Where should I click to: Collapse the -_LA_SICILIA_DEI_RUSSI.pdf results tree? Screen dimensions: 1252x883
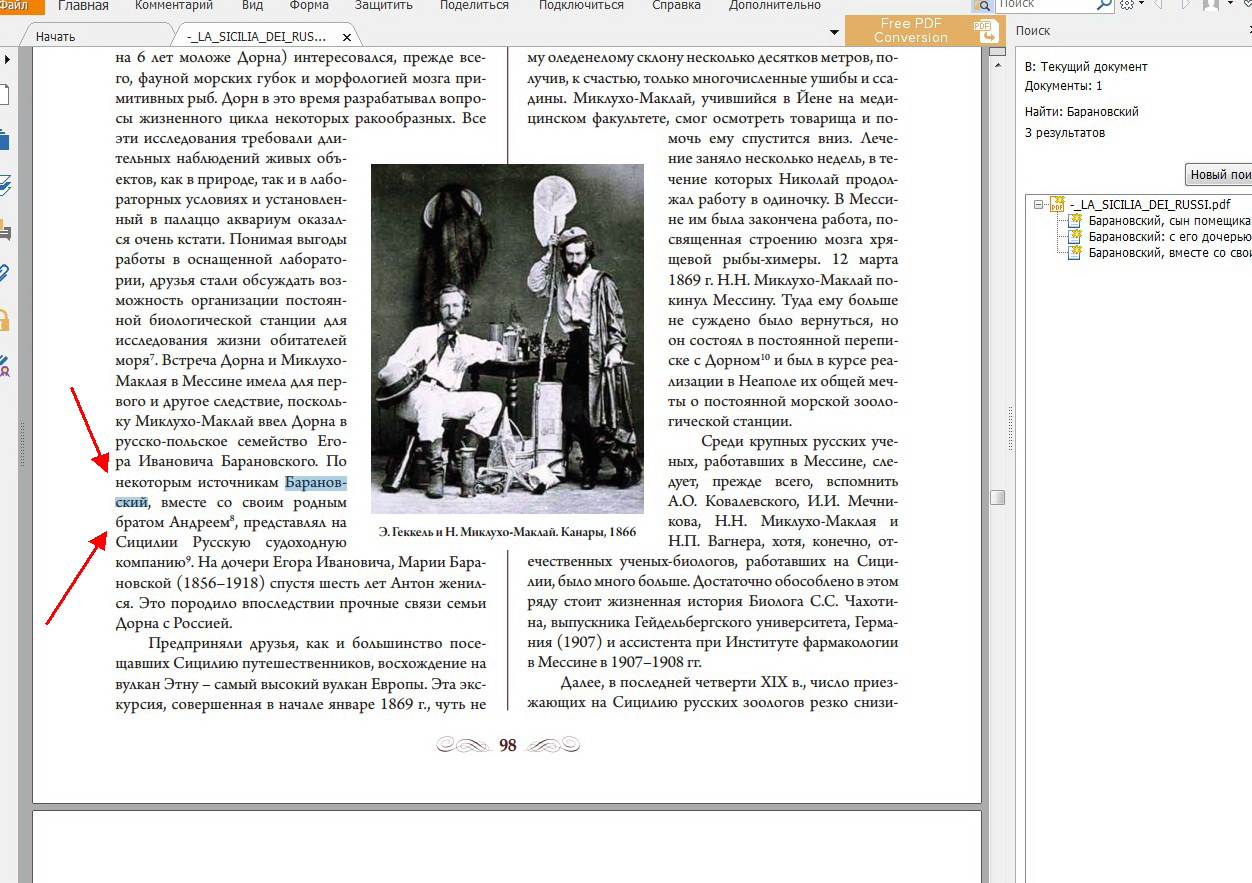pos(1038,204)
